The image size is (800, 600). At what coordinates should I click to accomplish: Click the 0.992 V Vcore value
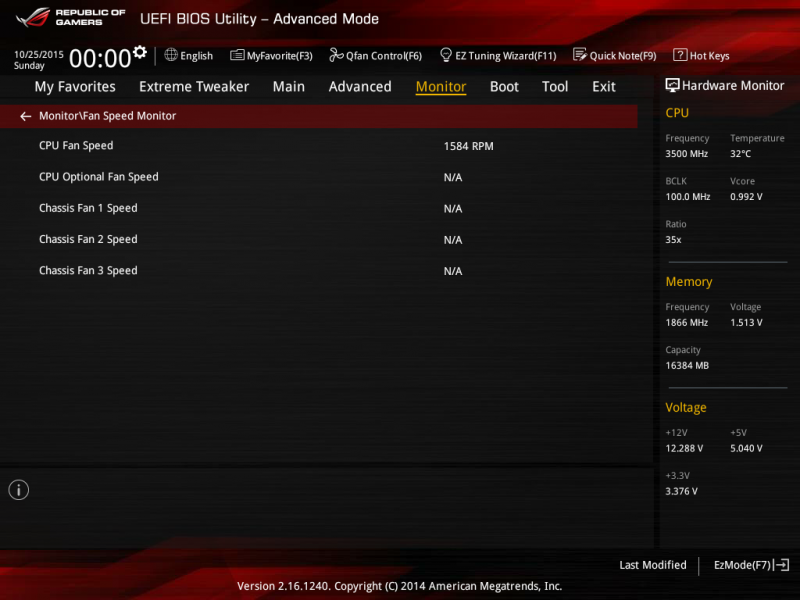(x=746, y=196)
